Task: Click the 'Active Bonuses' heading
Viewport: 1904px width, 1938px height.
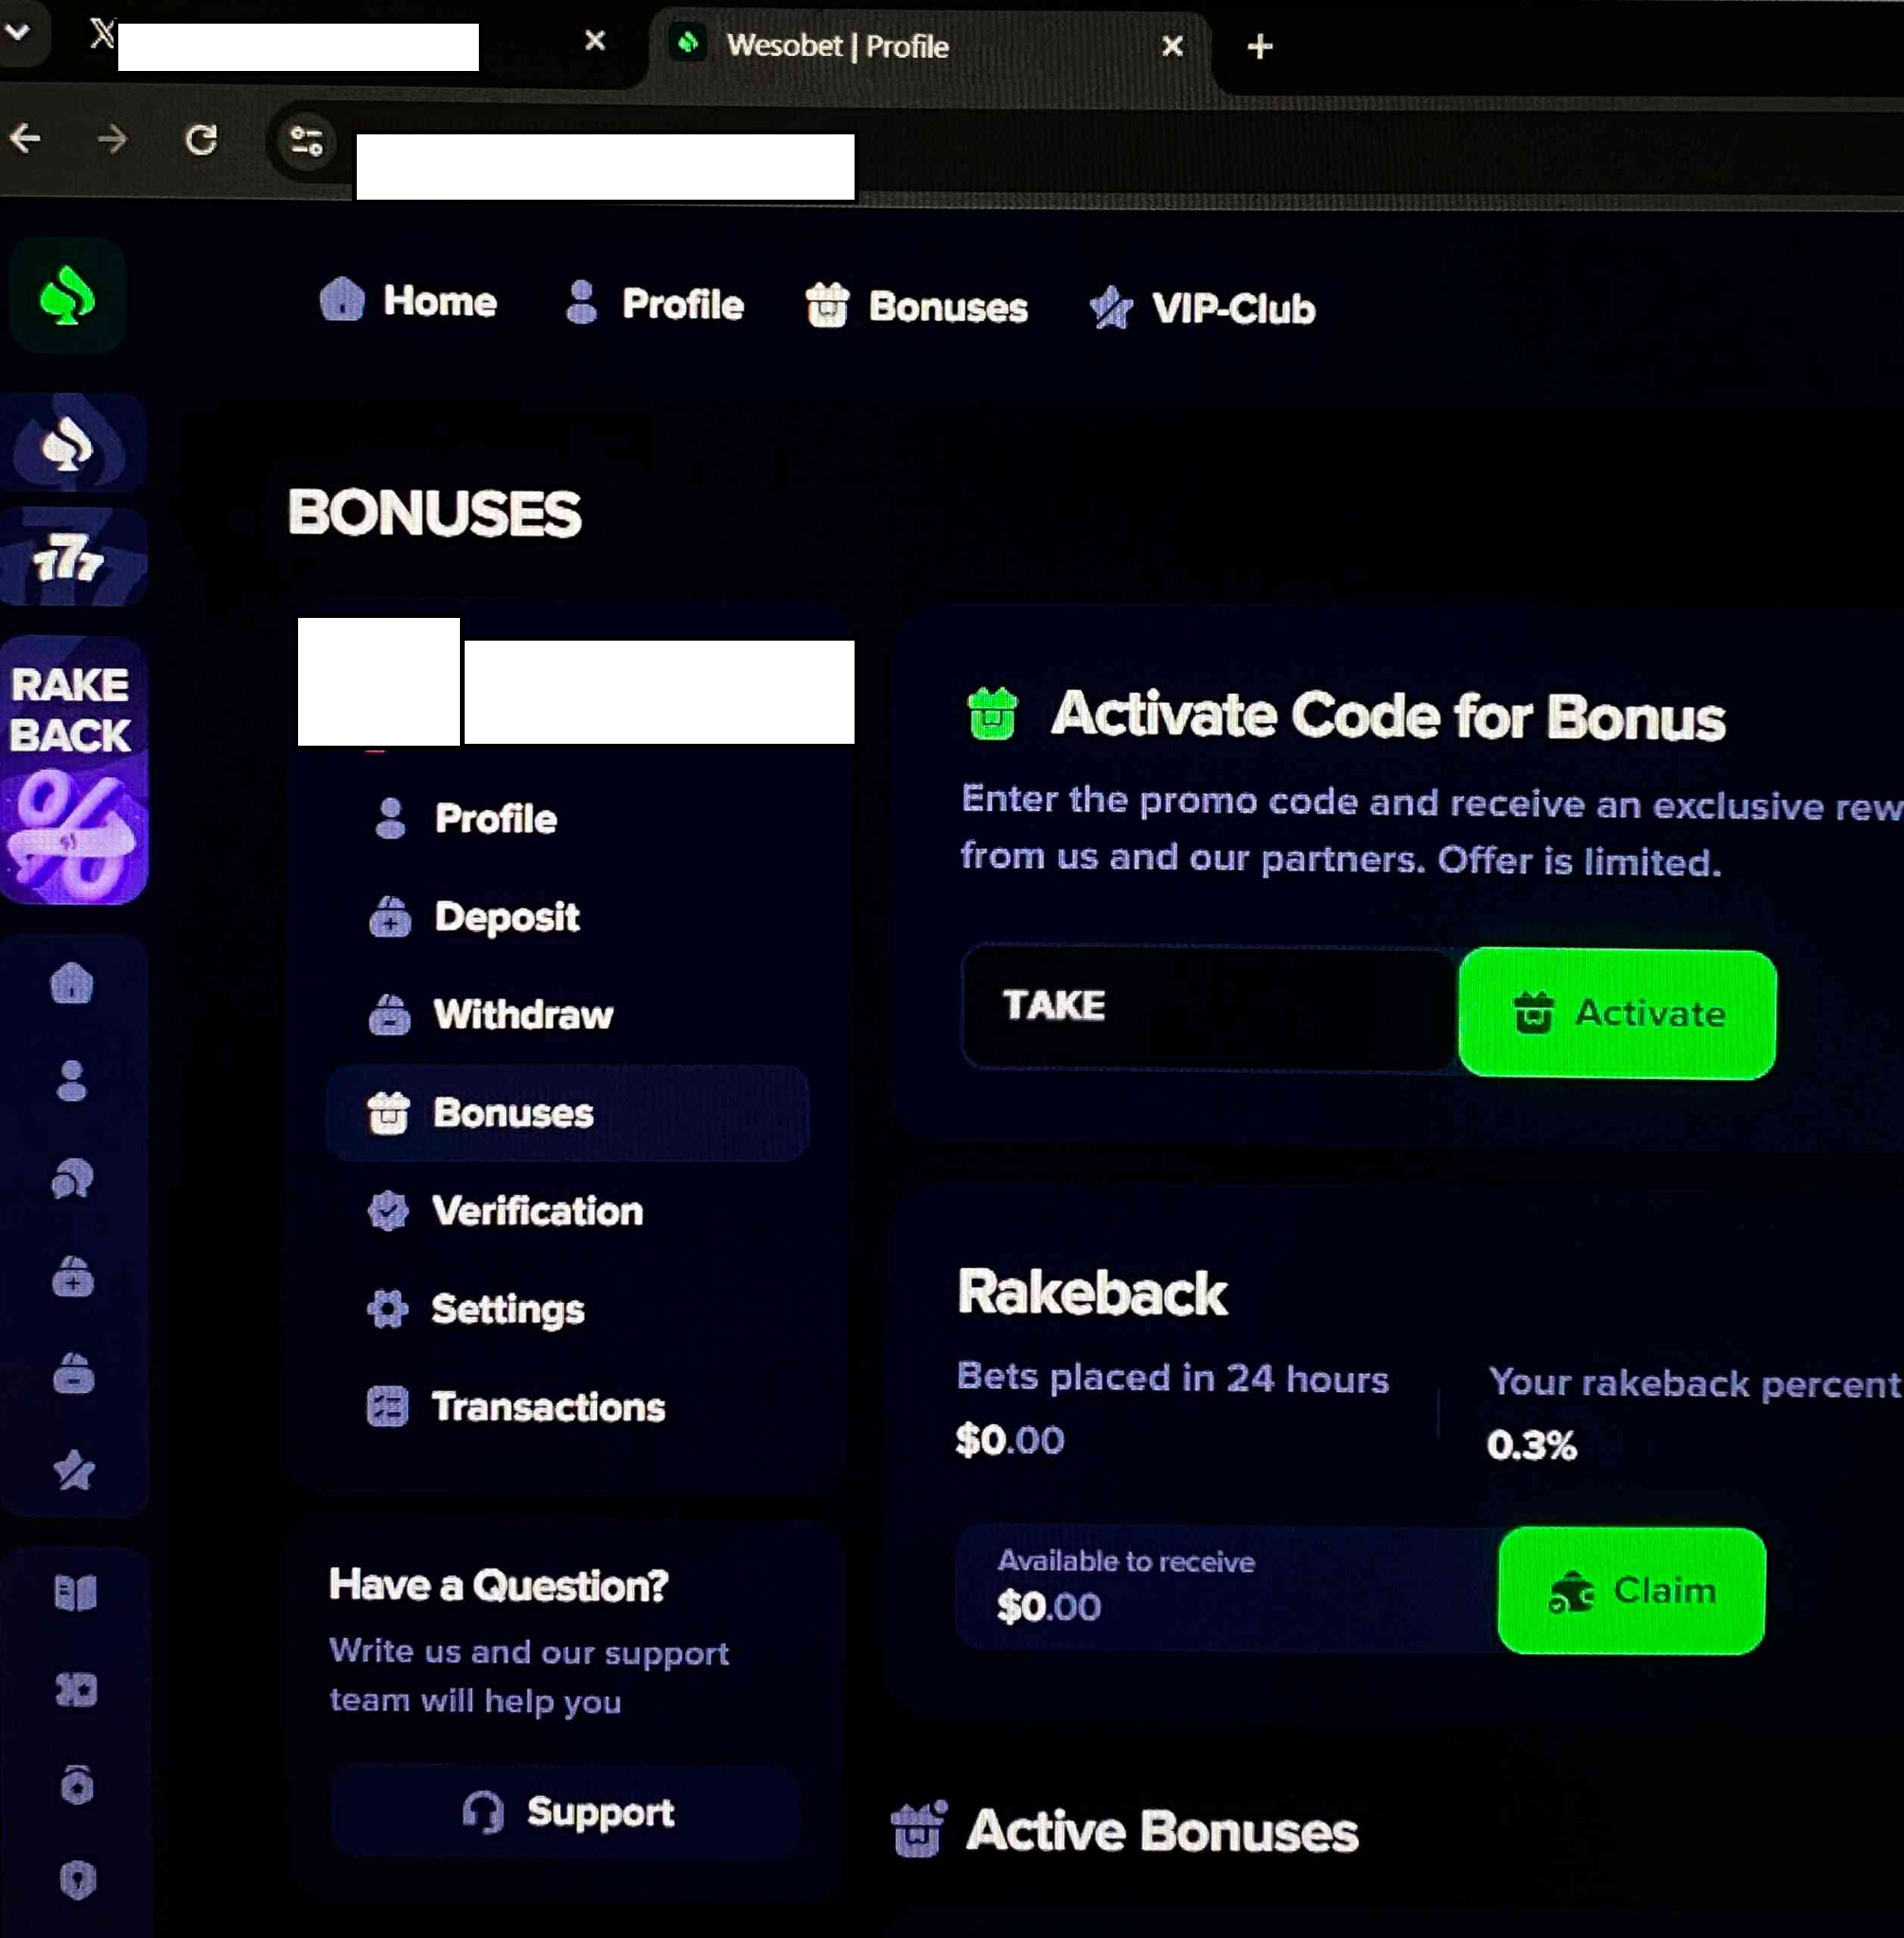Action: coord(1162,1831)
